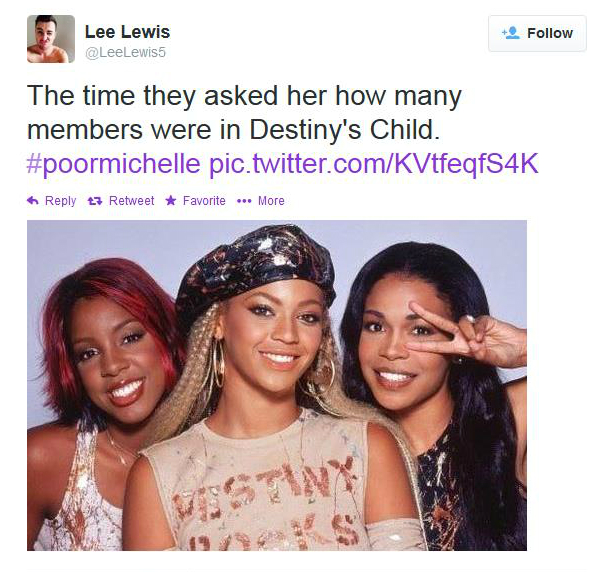The width and height of the screenshot is (599, 572).
Task: Select the Reply text label
Action: click(60, 201)
